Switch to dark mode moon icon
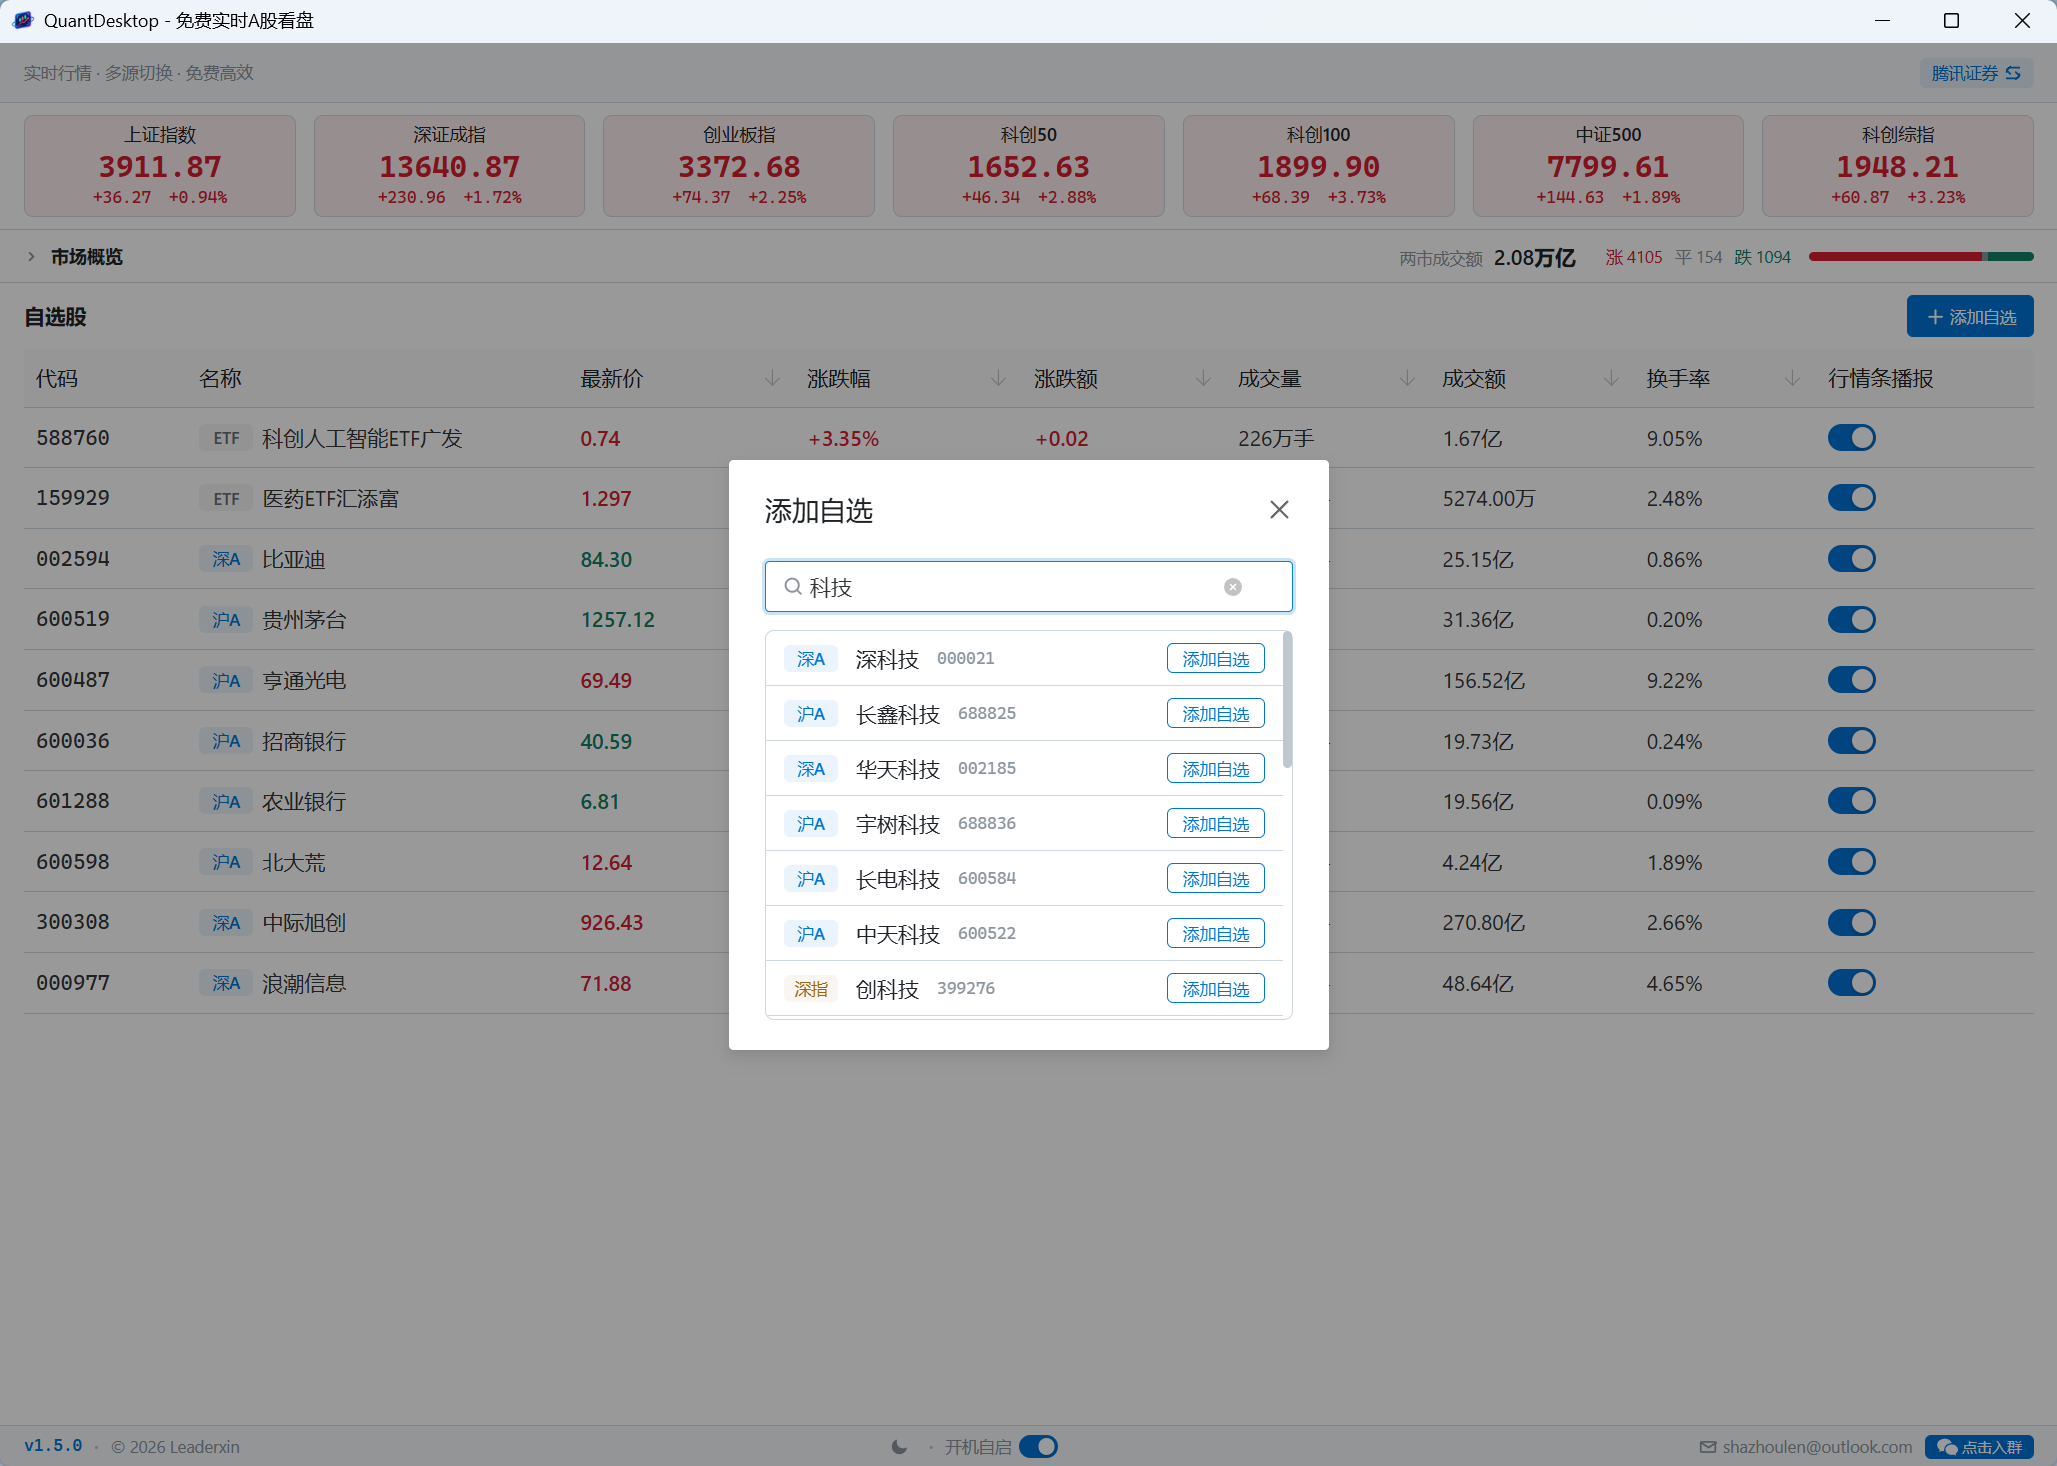Image resolution: width=2057 pixels, height=1466 pixels. pyautogui.click(x=899, y=1447)
